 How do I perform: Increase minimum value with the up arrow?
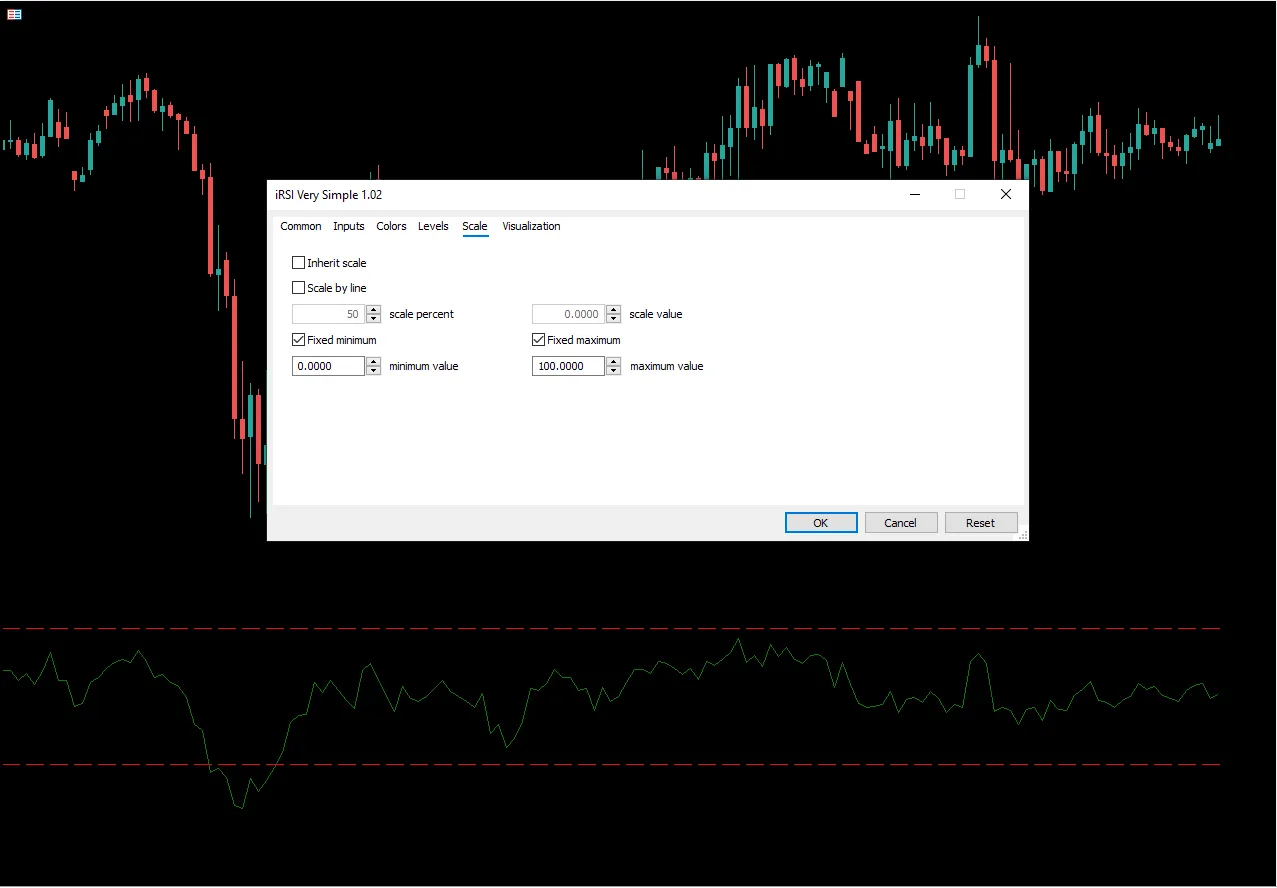[374, 361]
